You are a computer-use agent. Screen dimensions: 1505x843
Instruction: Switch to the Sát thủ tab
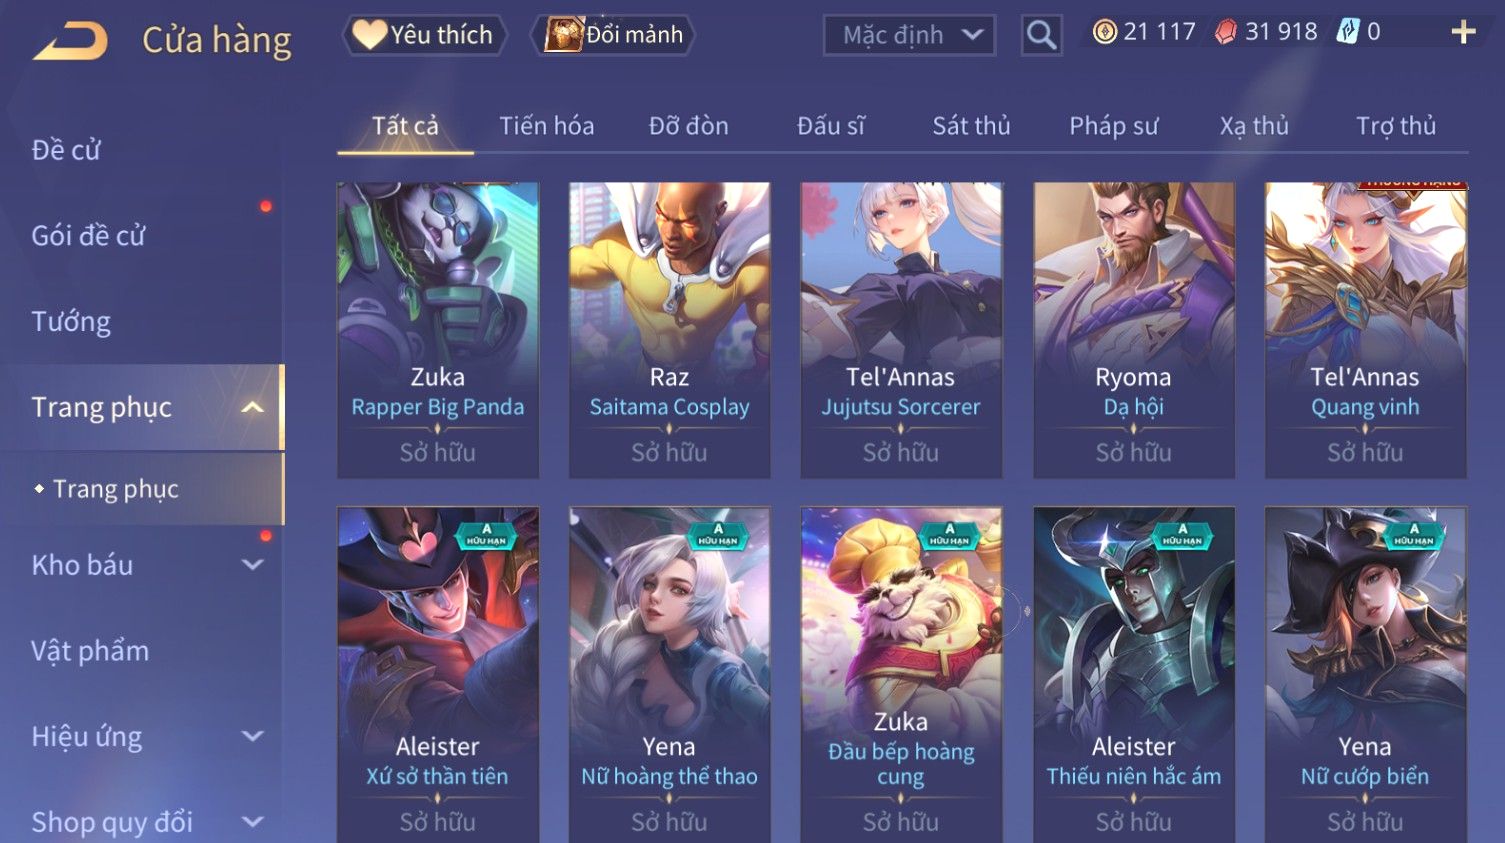click(x=971, y=126)
